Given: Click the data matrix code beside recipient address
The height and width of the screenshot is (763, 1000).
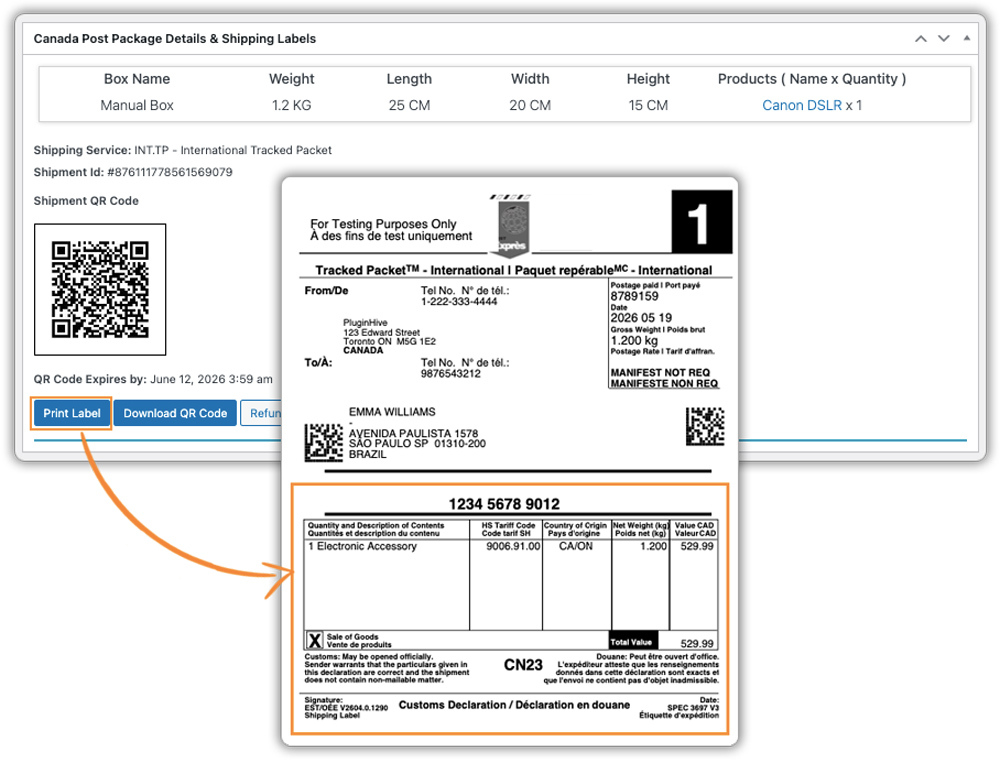Looking at the screenshot, I should point(324,443).
